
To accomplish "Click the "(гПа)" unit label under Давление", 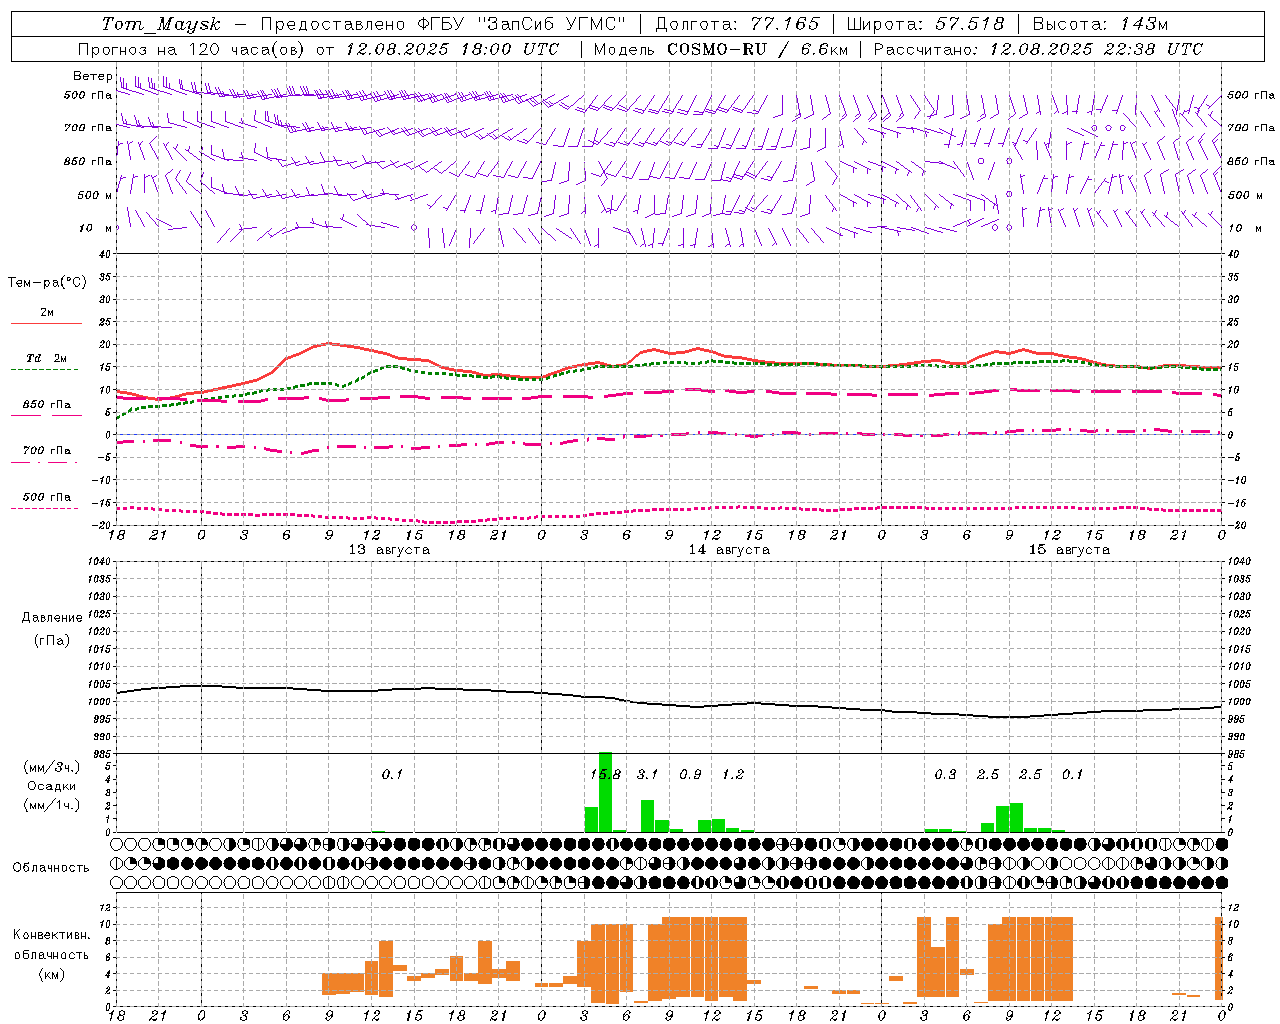I will pyautogui.click(x=52, y=641).
